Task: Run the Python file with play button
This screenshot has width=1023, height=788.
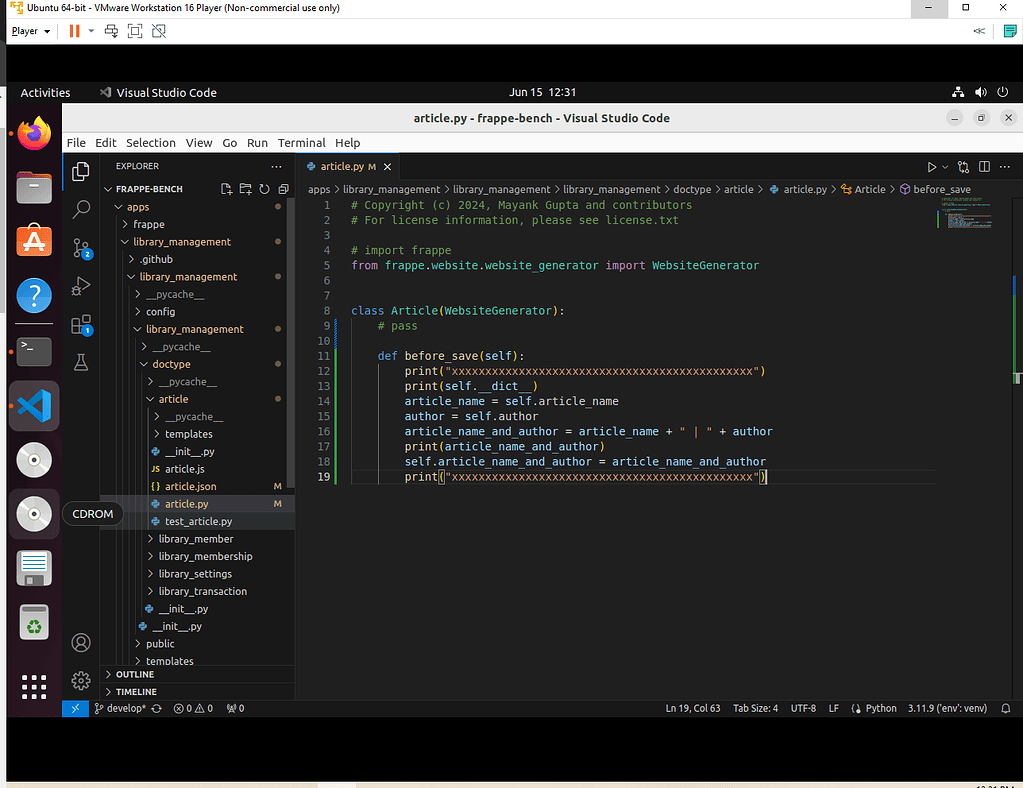Action: pyautogui.click(x=932, y=167)
